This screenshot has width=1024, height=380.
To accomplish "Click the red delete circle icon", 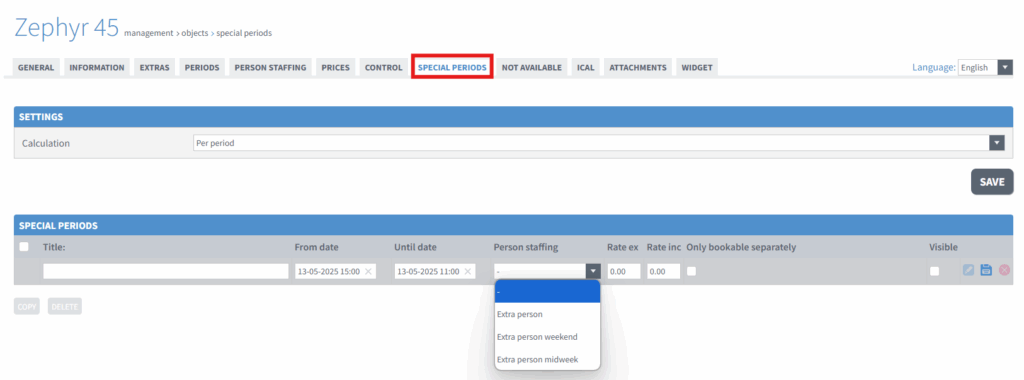I will (1004, 270).
